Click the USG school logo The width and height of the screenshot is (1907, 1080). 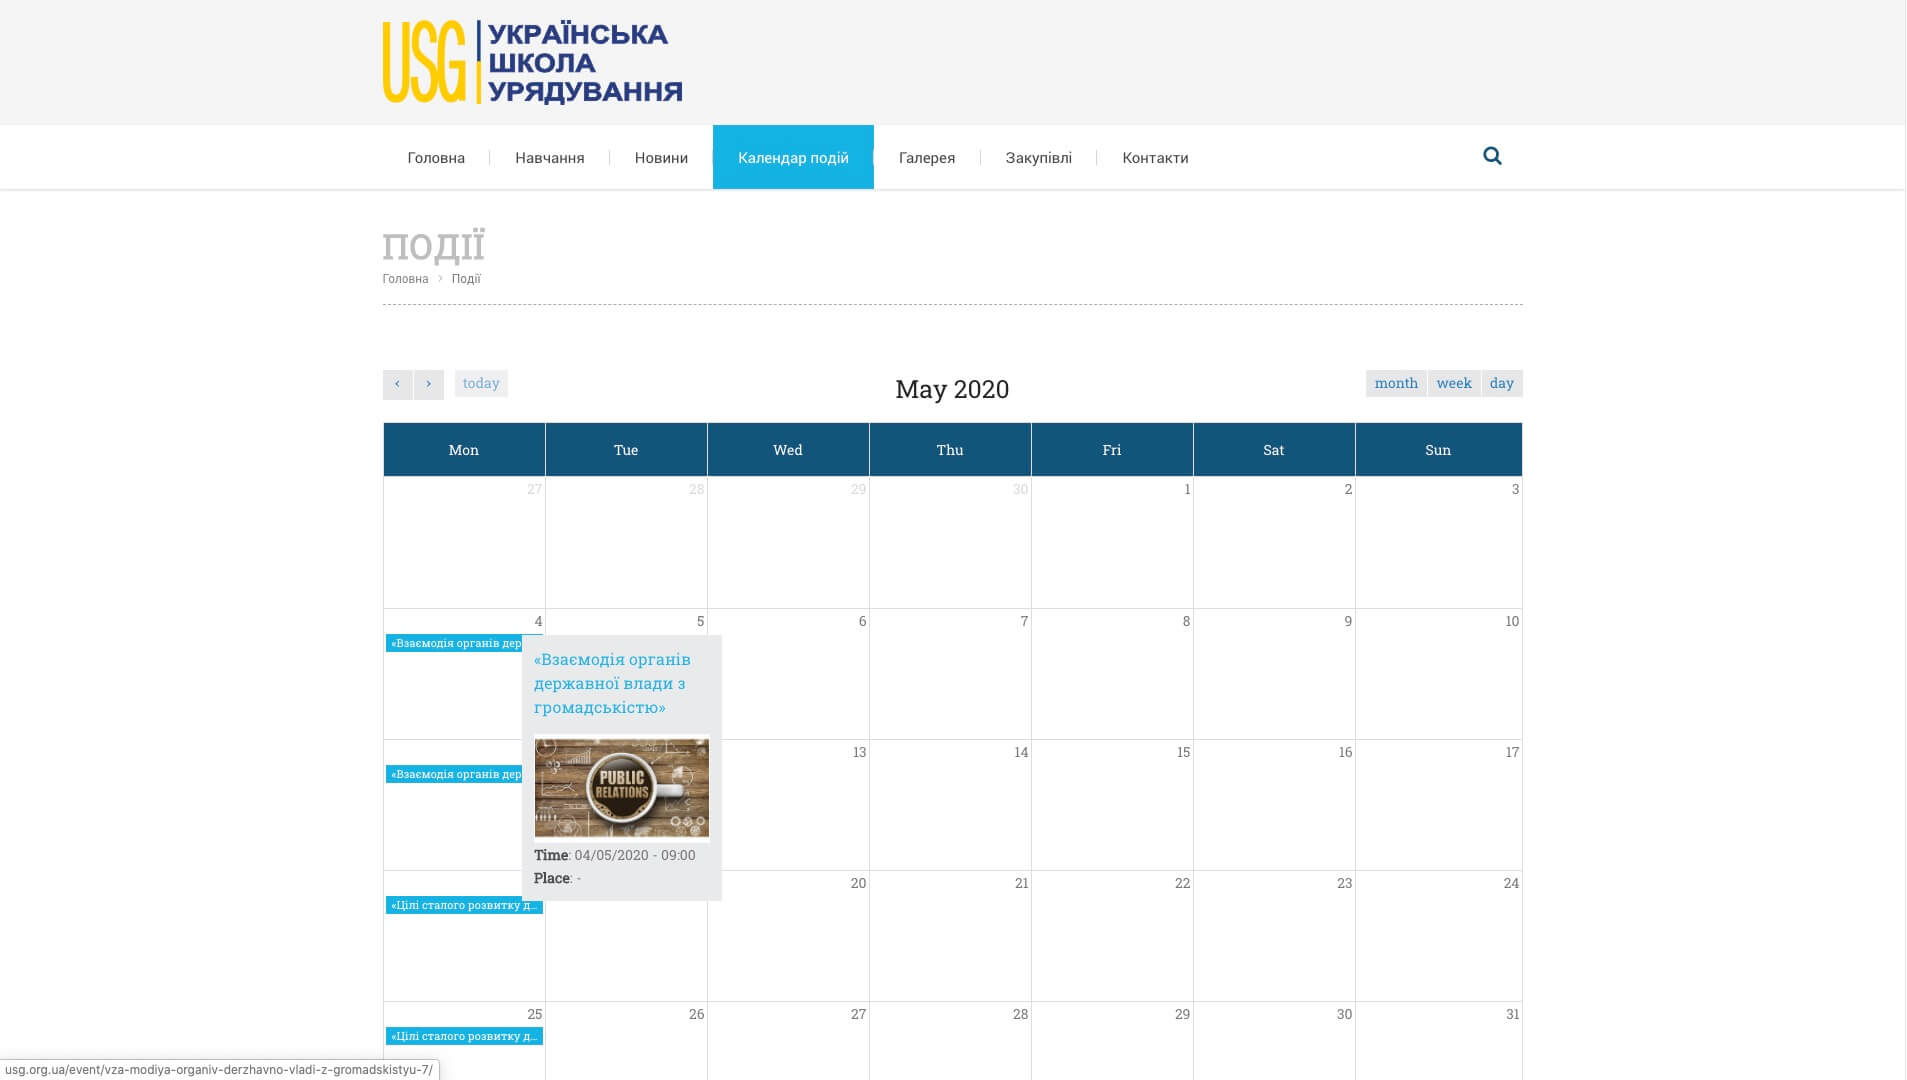point(532,62)
